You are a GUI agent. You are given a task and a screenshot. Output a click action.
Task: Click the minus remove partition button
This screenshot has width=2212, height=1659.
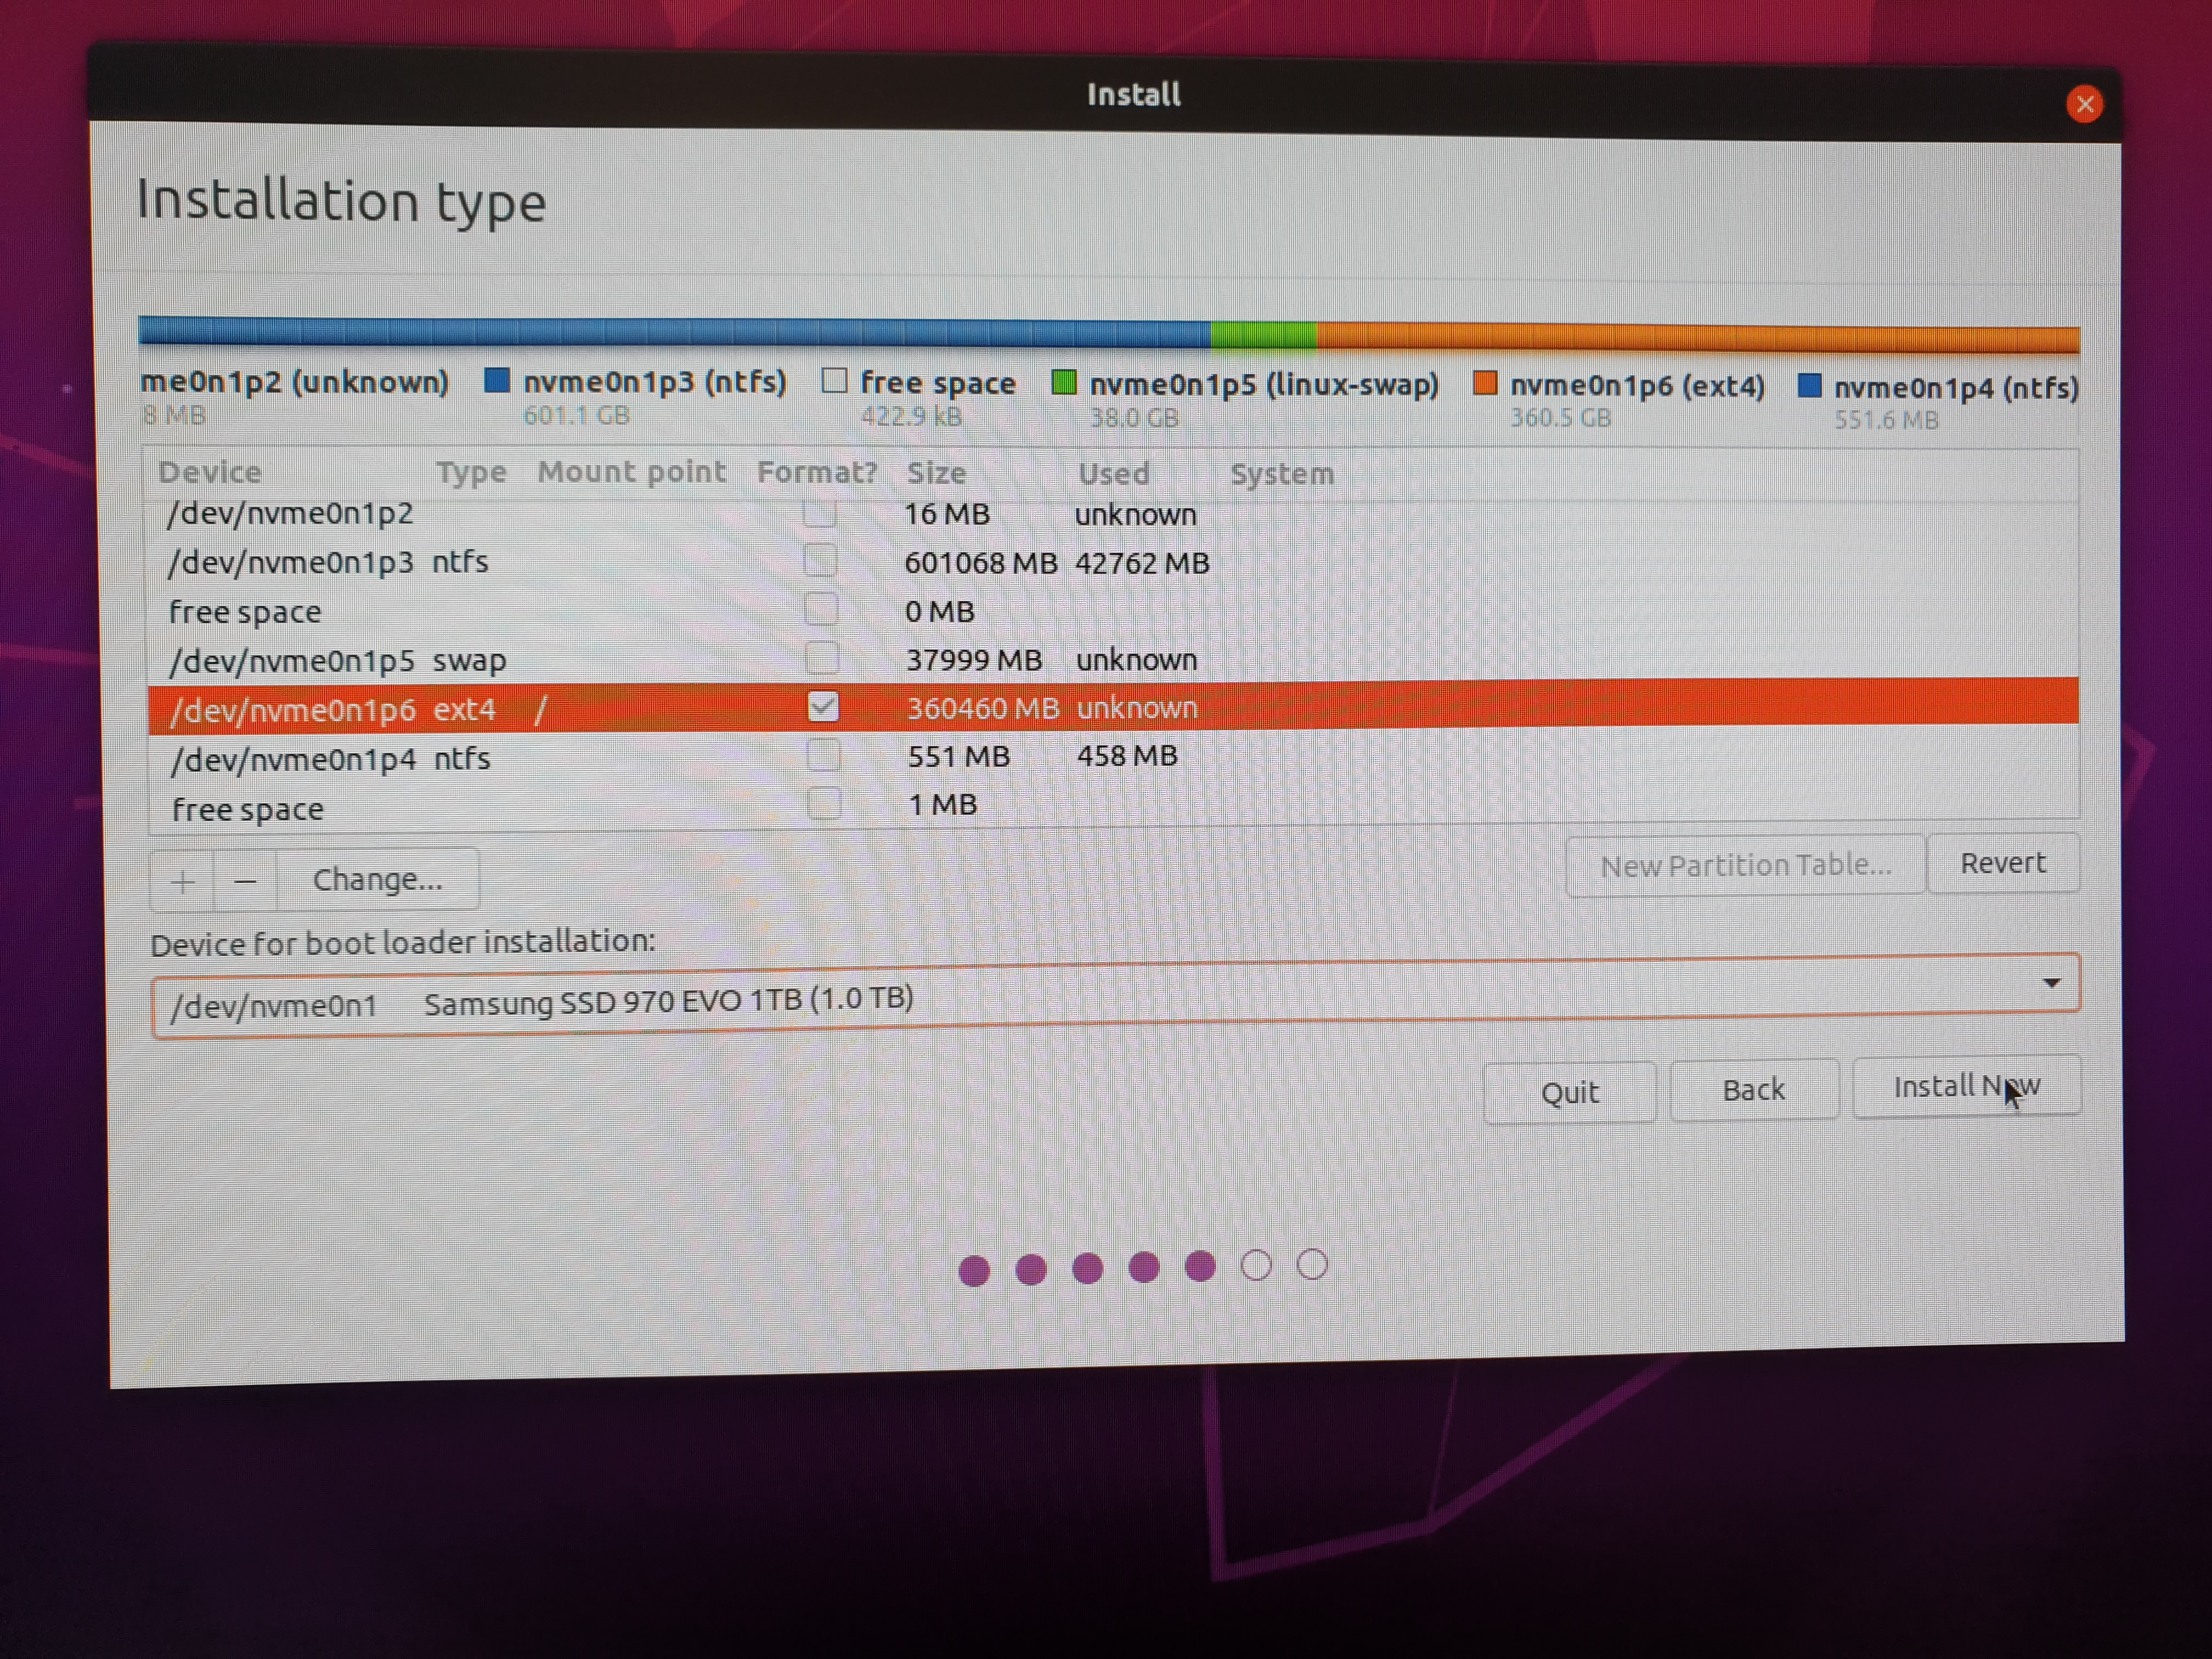245,881
